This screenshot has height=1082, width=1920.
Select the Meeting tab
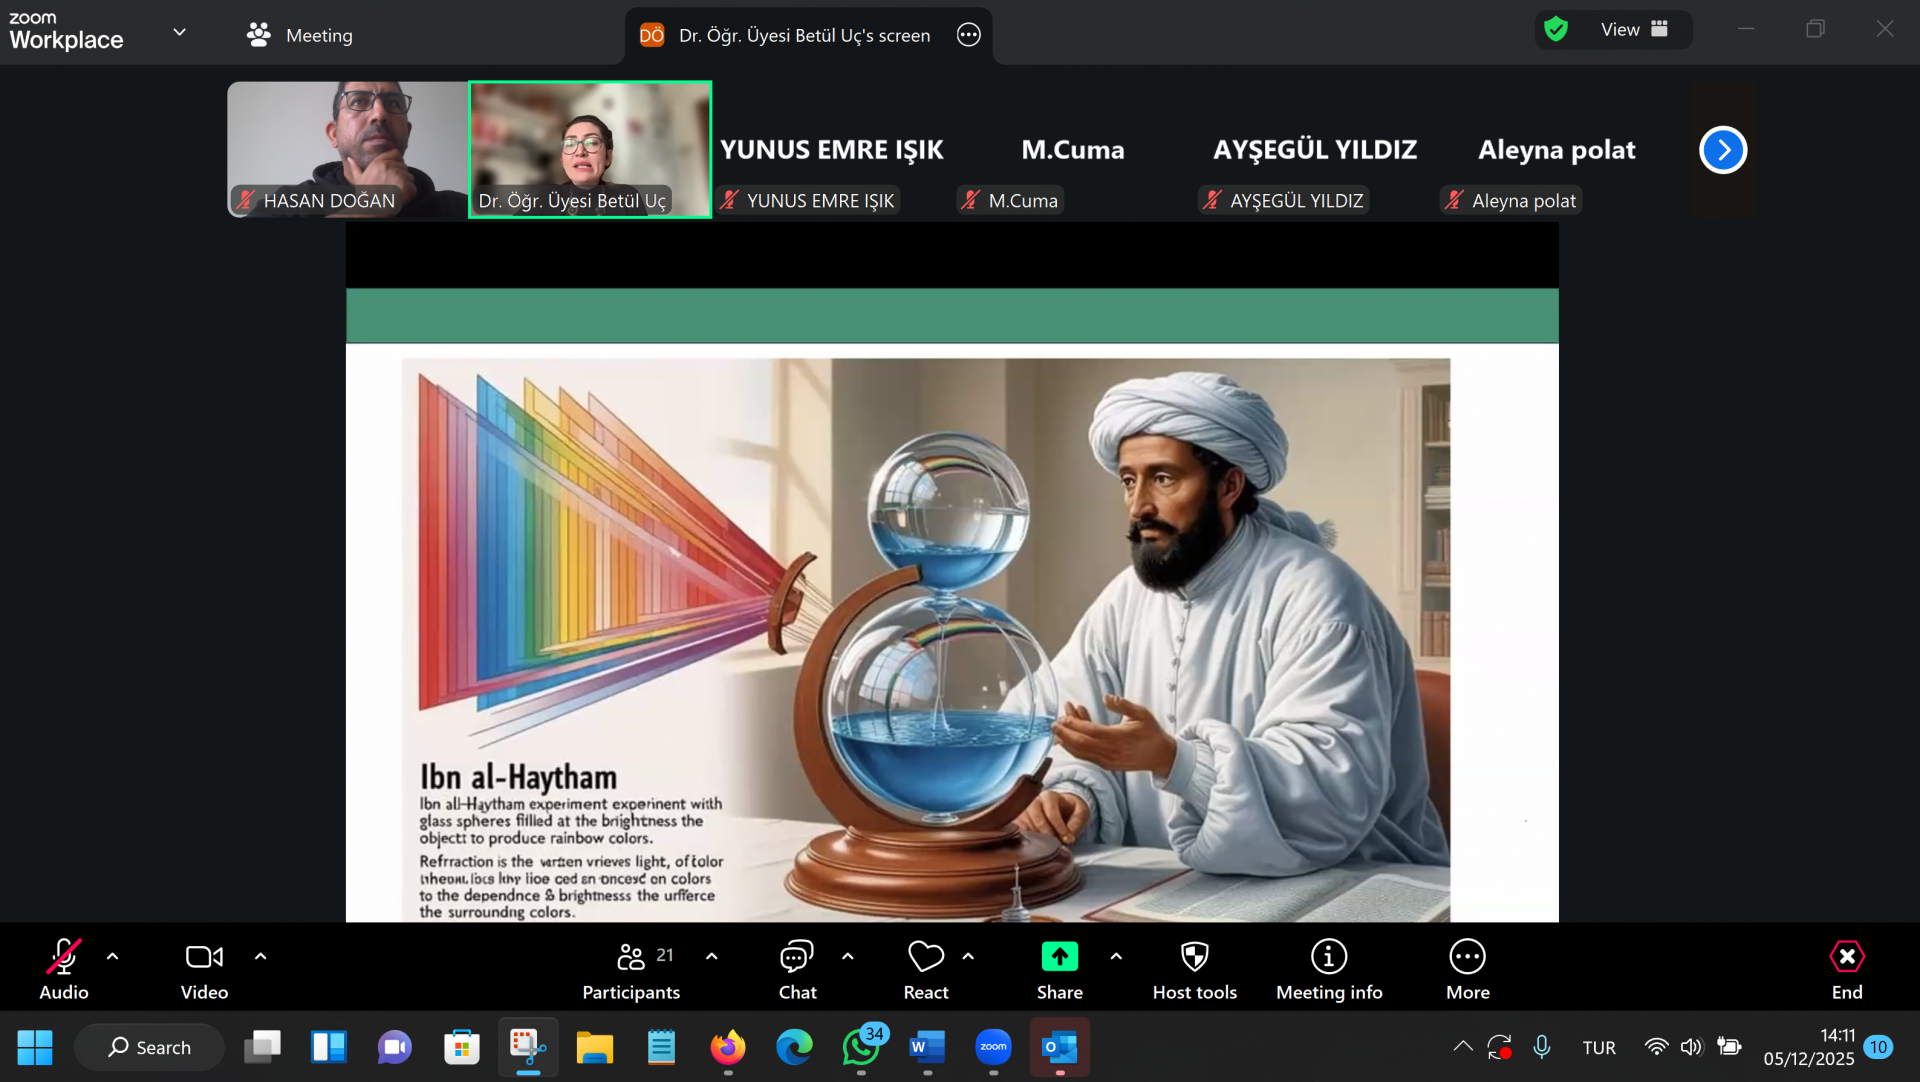tap(300, 35)
